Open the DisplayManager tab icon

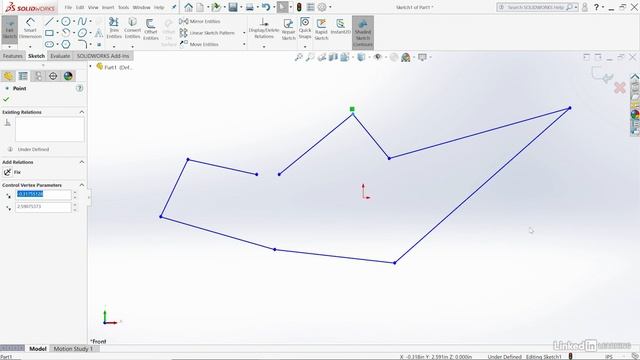tap(68, 76)
